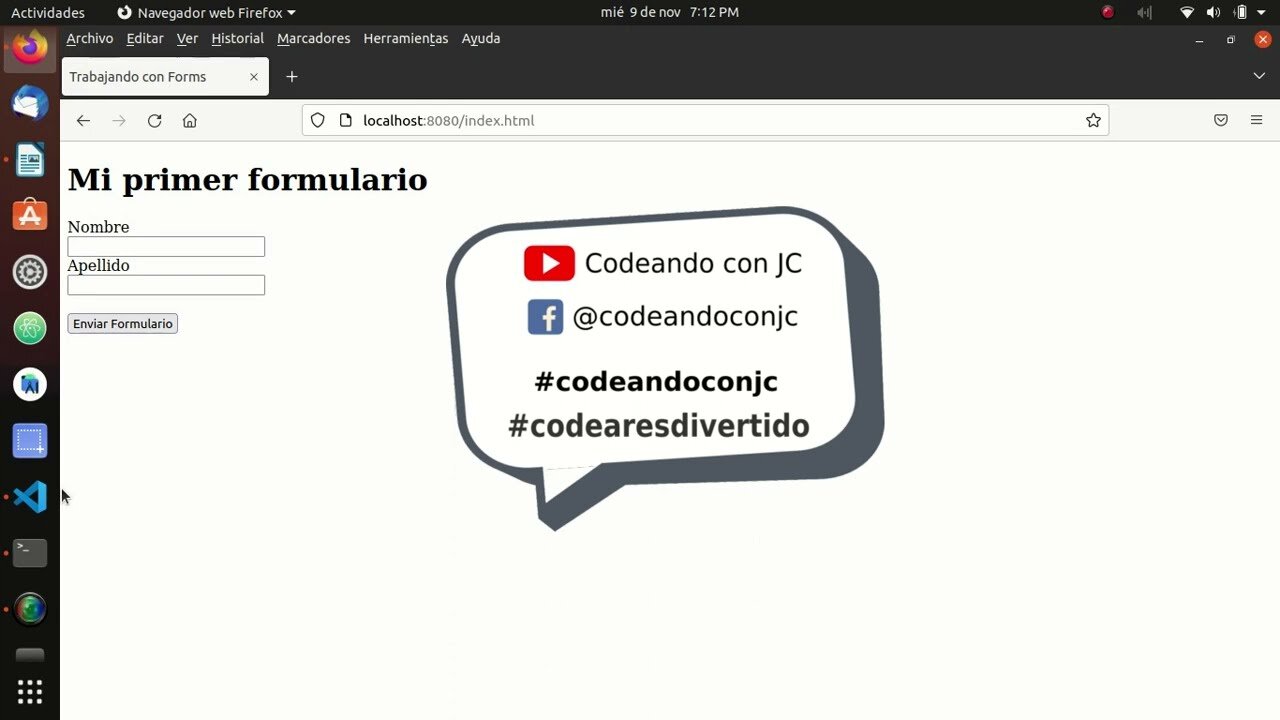1280x720 pixels.
Task: Open the Ayuda menu
Action: click(481, 38)
